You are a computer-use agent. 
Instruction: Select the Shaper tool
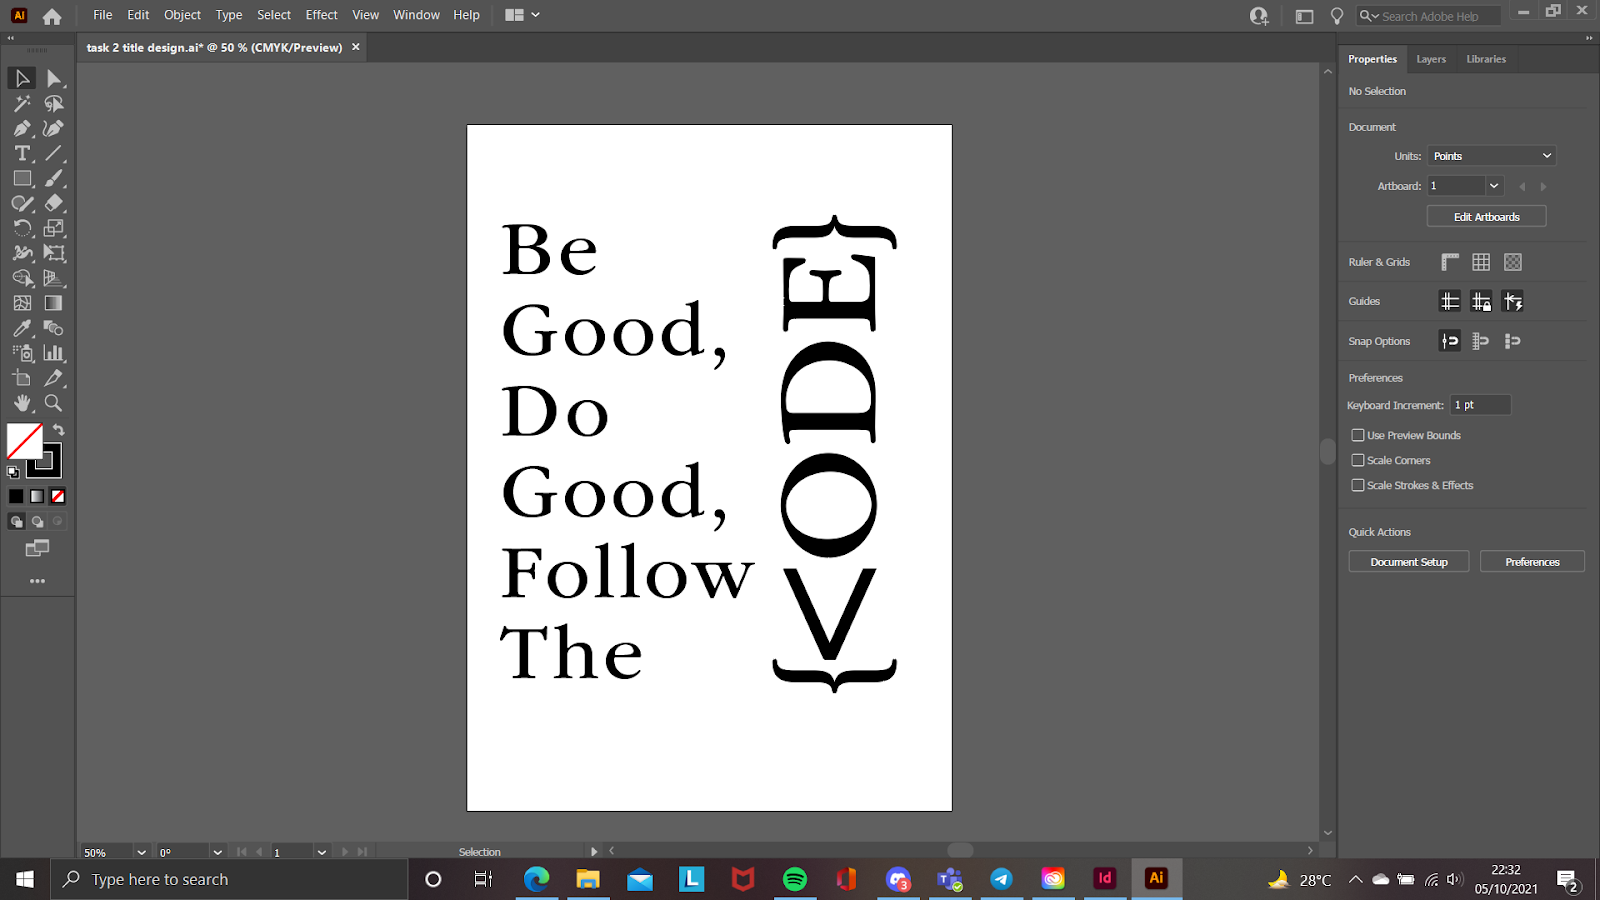[x=22, y=203]
